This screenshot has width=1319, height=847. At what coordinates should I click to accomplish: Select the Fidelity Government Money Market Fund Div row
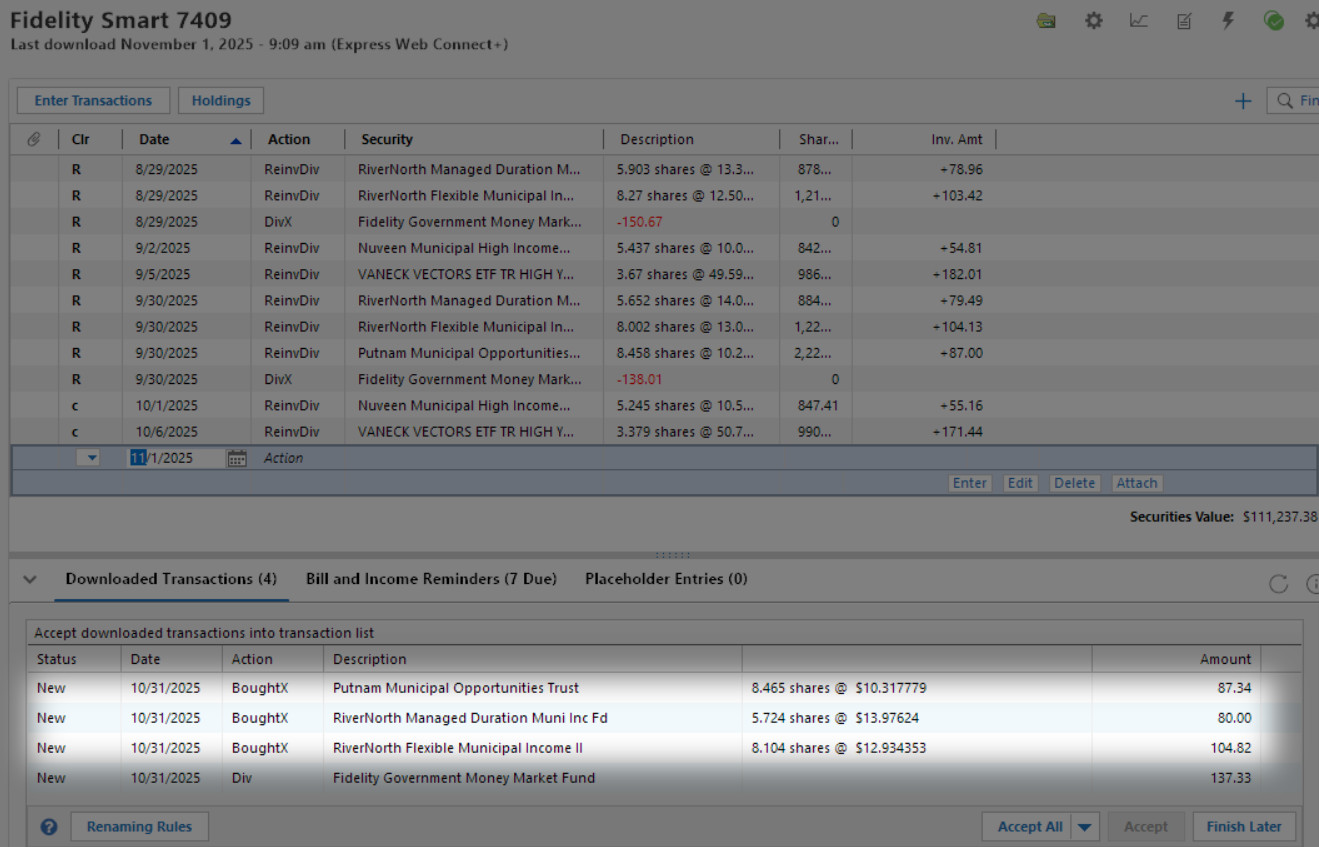pyautogui.click(x=664, y=778)
